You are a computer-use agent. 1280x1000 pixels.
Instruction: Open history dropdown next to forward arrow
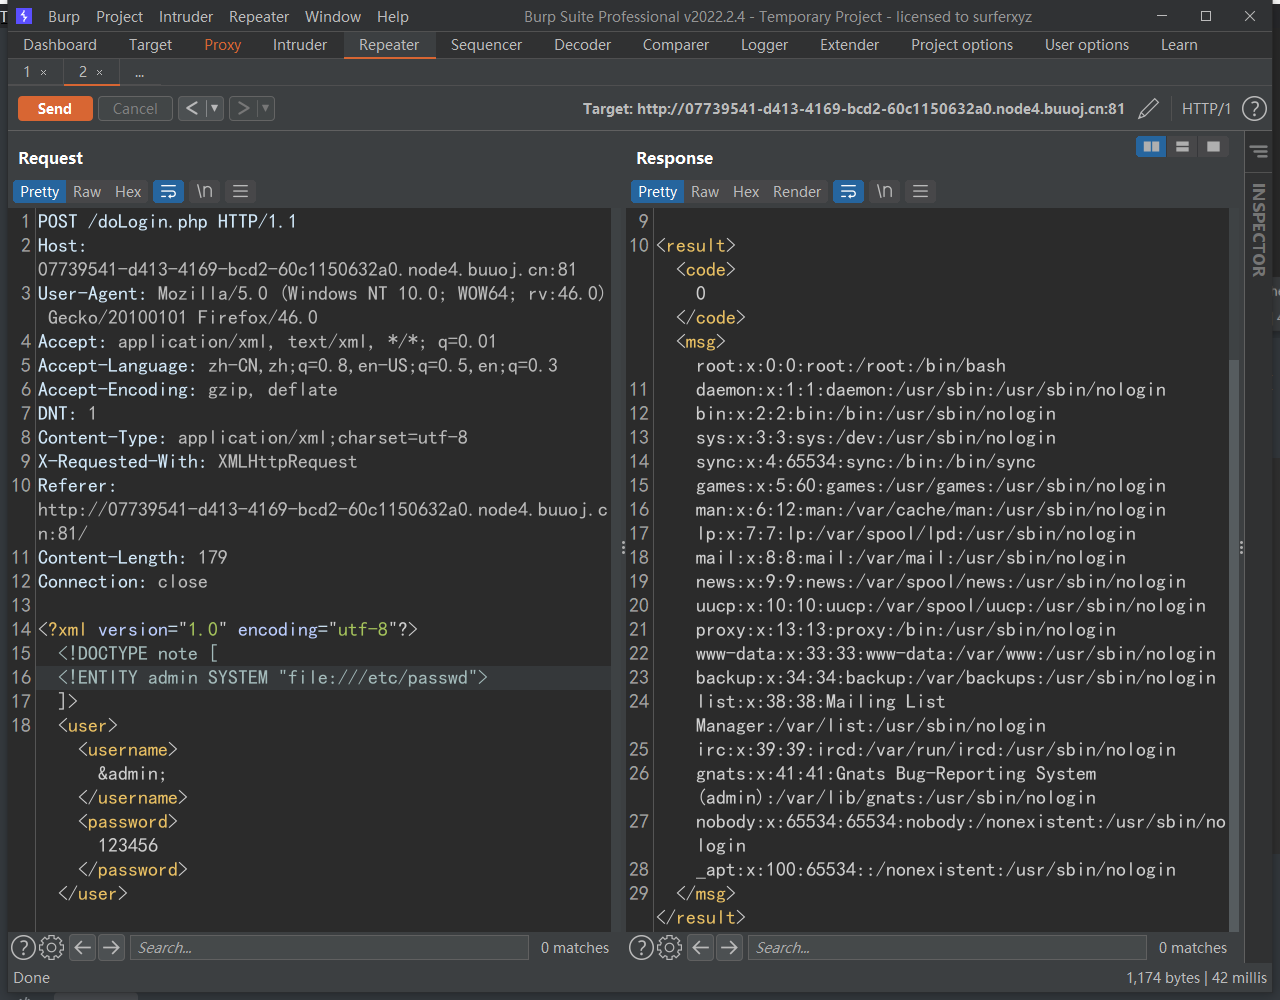point(266,109)
